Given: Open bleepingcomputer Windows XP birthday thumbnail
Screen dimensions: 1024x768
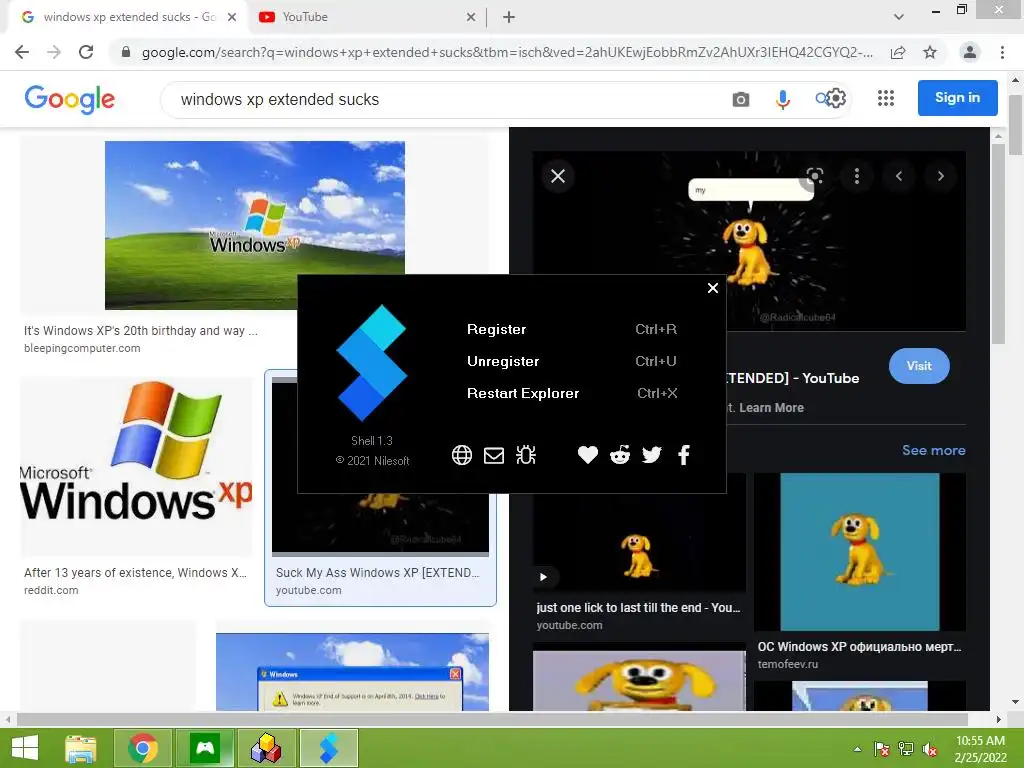Looking at the screenshot, I should (x=255, y=225).
